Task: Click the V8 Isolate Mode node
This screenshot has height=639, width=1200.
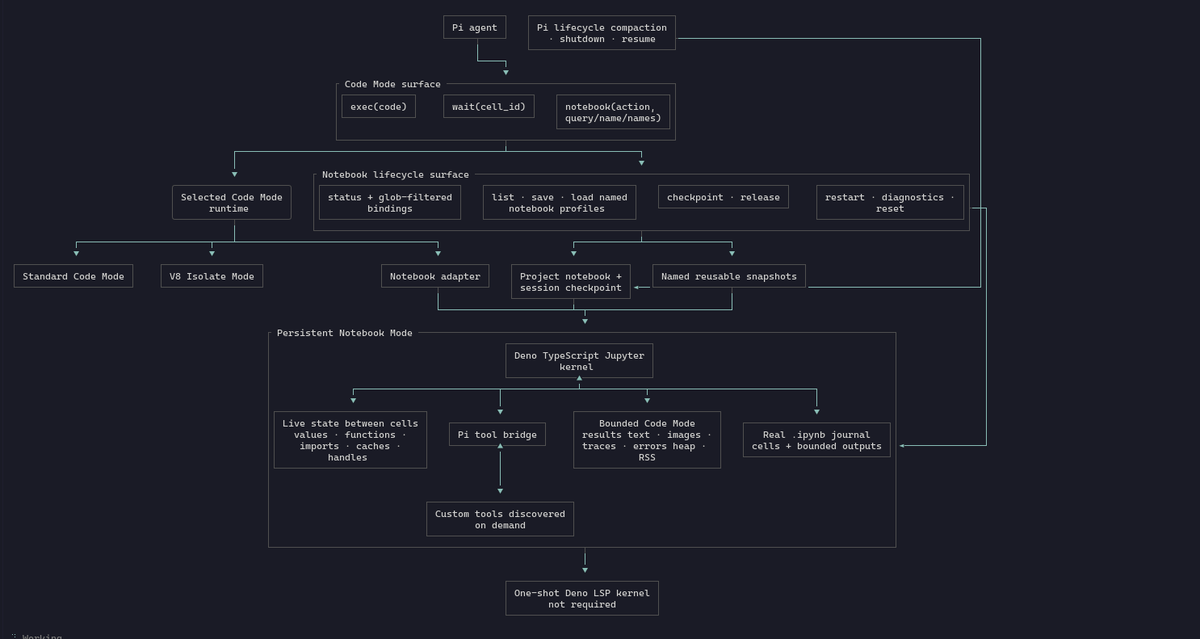Action: [212, 276]
